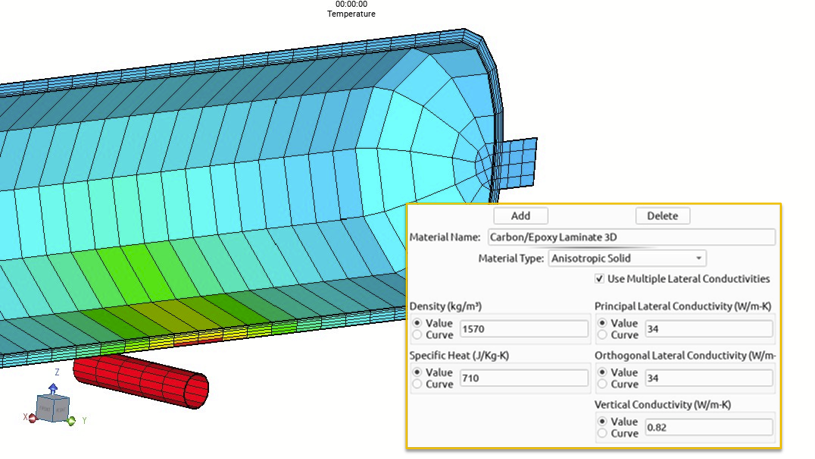Viewport: 815px width, 459px height.
Task: Open the Material Type dropdown
Action: pos(627,258)
